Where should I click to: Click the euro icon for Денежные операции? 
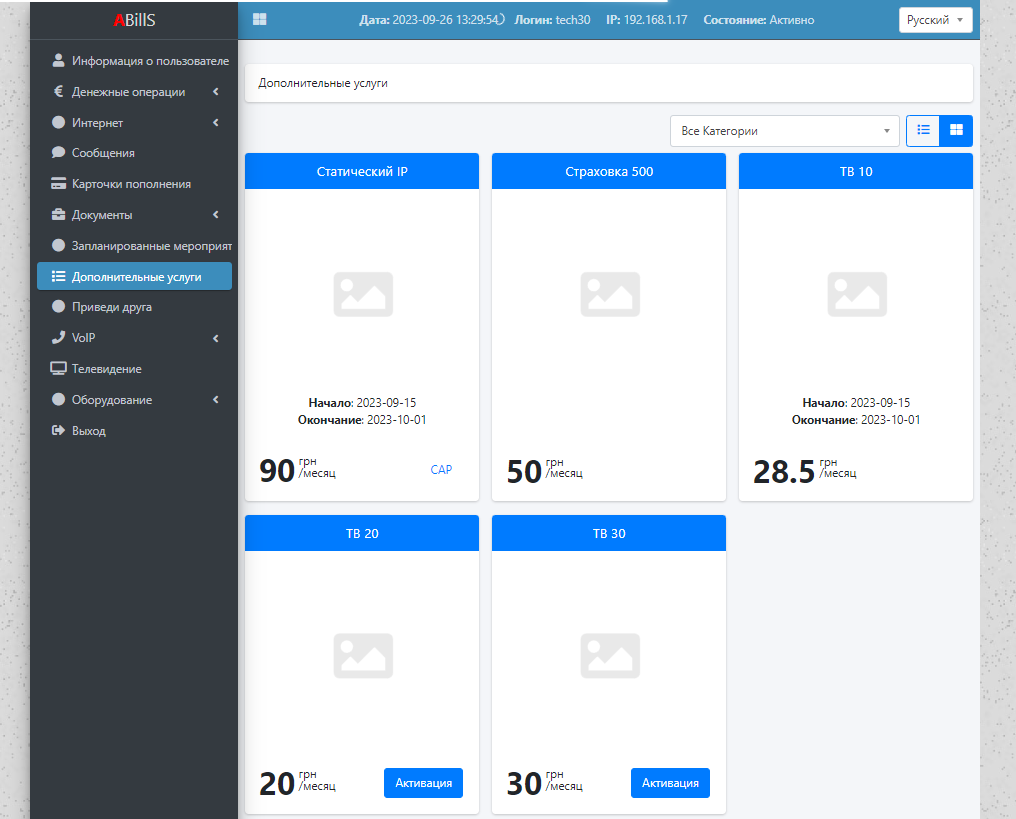coord(58,92)
